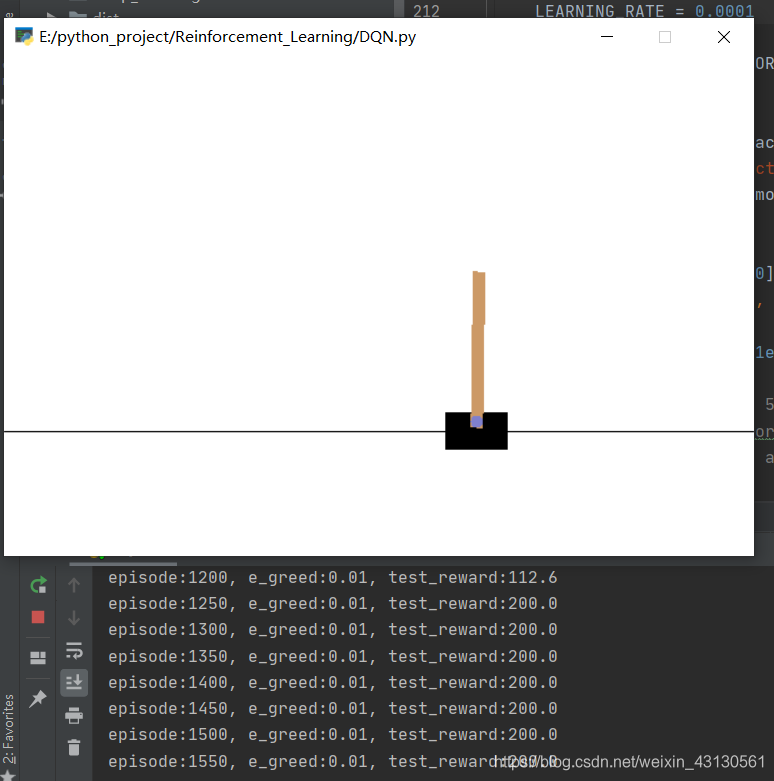Click the console line for episode:1250

pos(333,604)
